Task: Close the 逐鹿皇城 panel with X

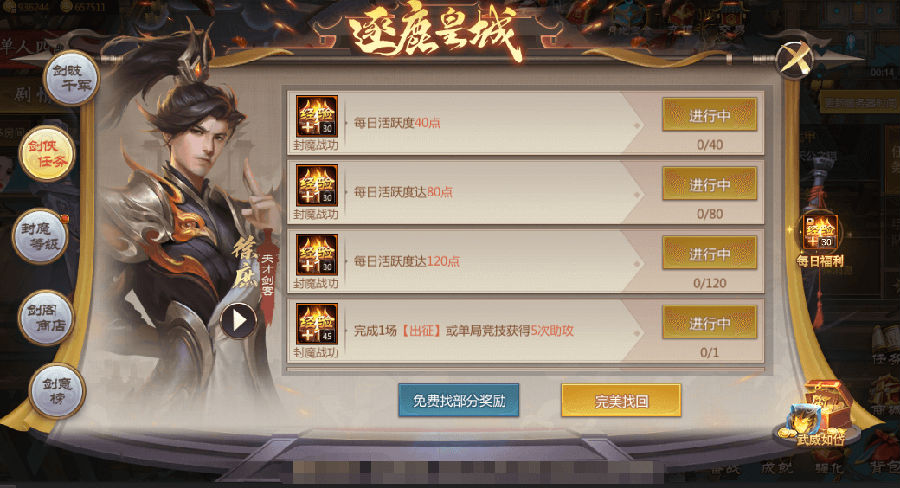Action: [794, 59]
